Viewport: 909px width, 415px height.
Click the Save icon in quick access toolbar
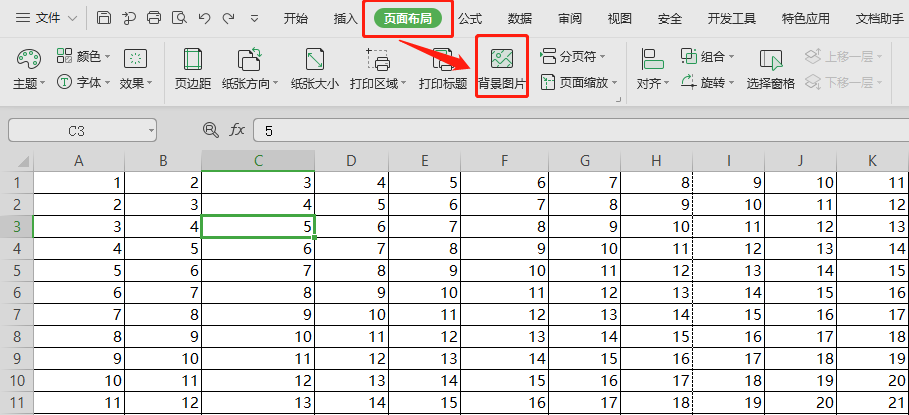(103, 18)
